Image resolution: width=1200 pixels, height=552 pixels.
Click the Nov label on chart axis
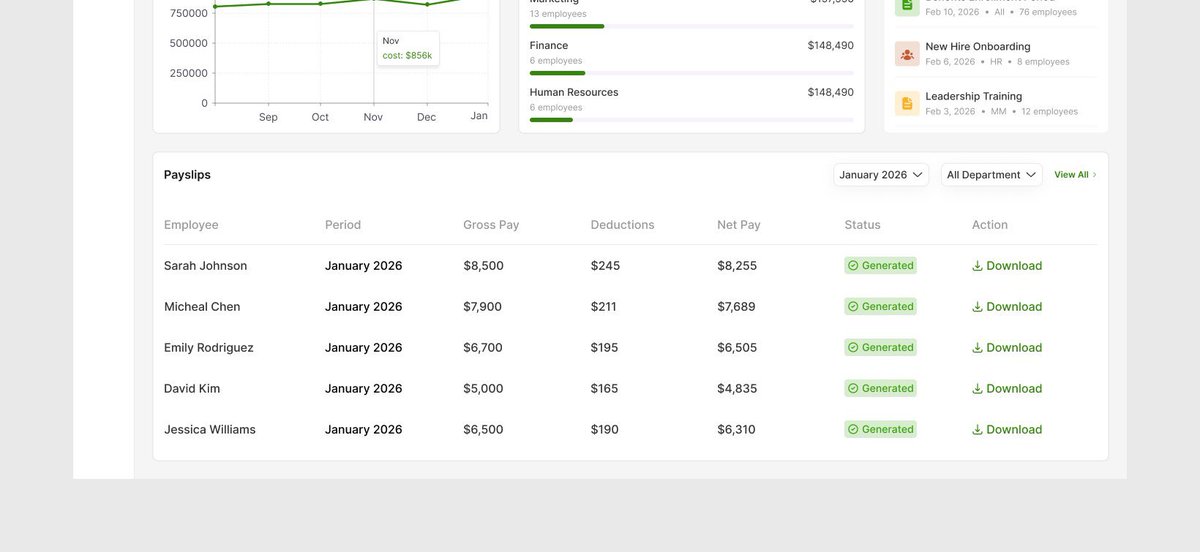(373, 117)
